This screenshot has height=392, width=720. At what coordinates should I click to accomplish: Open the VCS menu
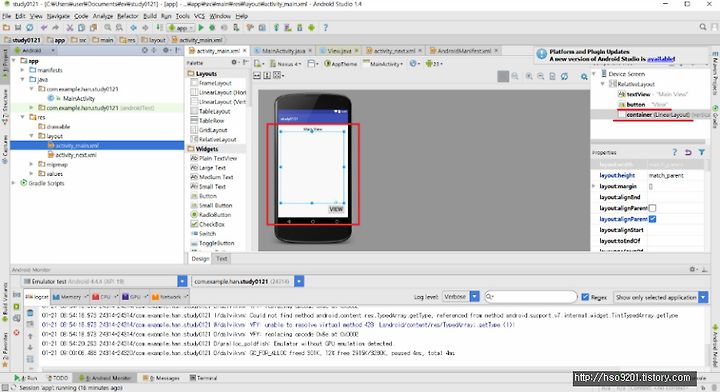pyautogui.click(x=199, y=16)
